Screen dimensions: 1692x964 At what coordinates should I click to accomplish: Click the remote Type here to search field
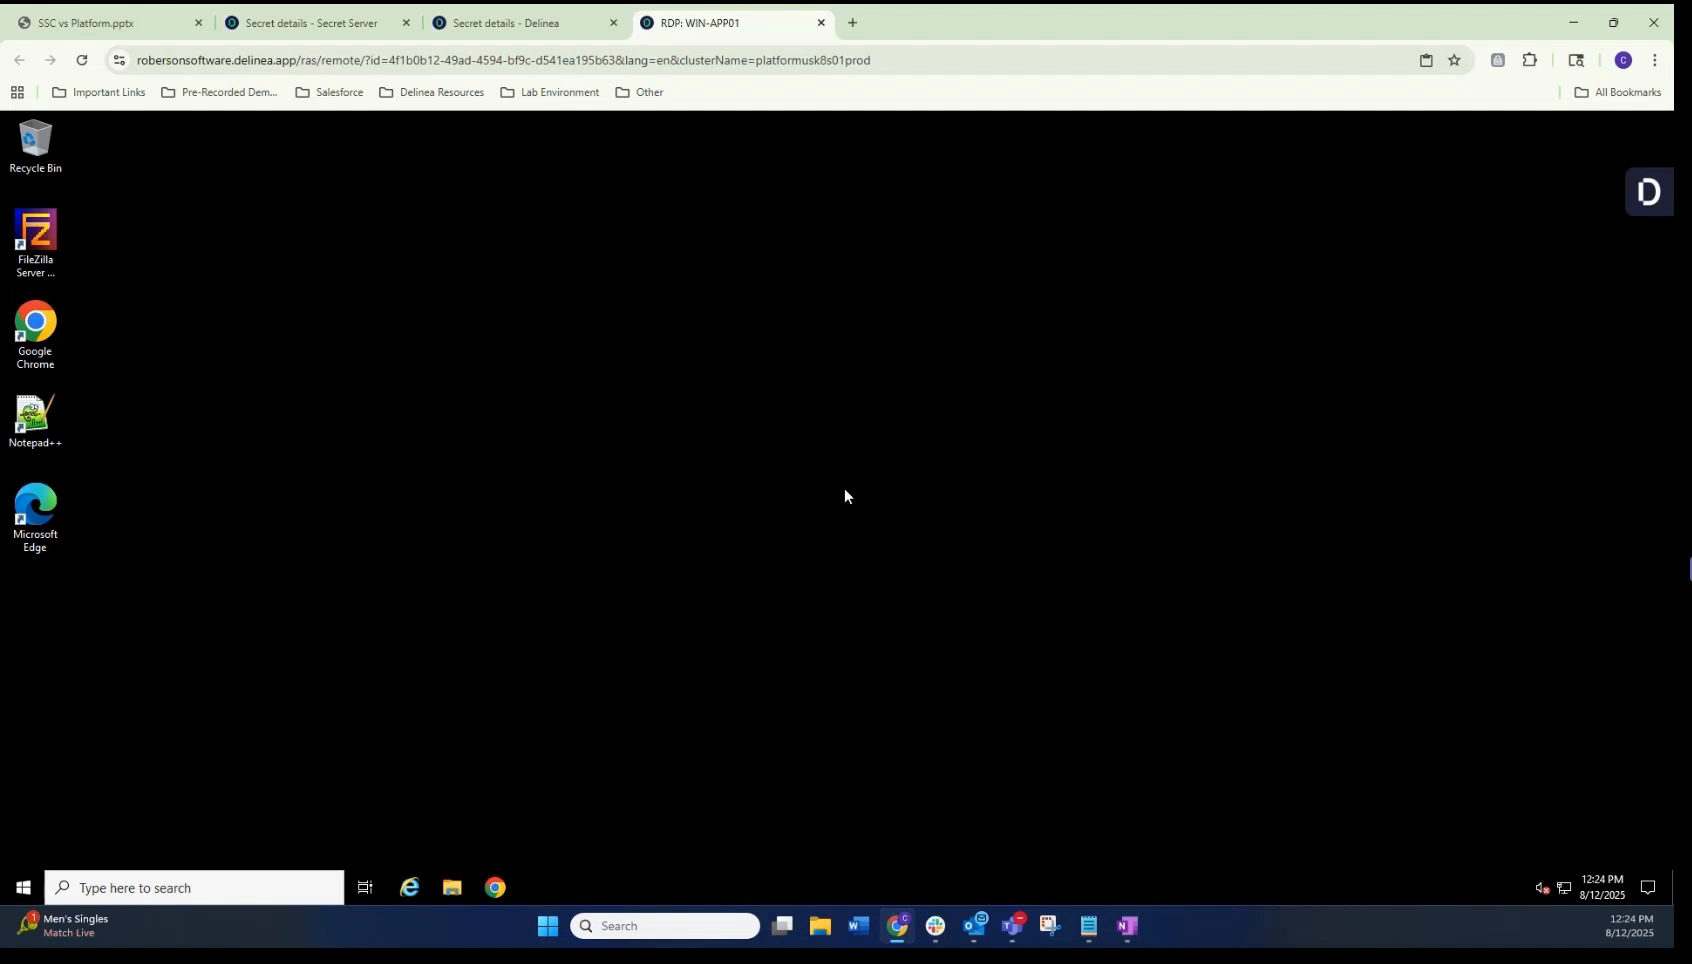pyautogui.click(x=195, y=887)
